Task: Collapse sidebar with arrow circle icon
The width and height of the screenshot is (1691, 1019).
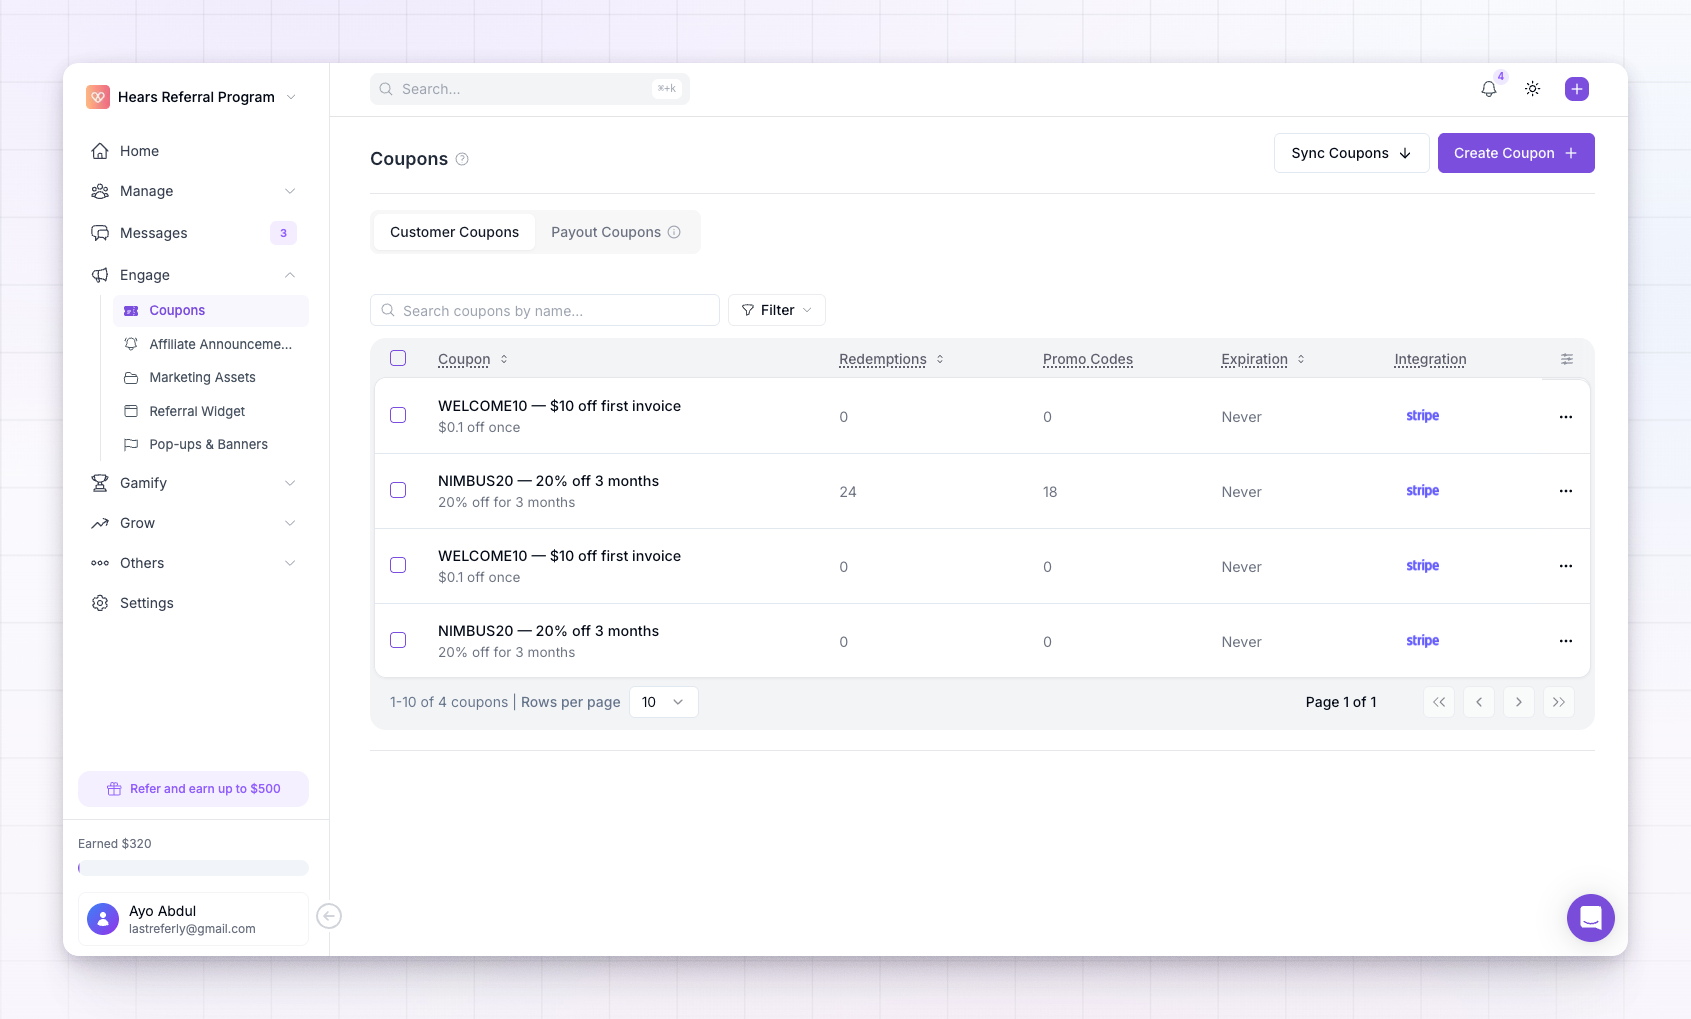Action: click(x=329, y=916)
